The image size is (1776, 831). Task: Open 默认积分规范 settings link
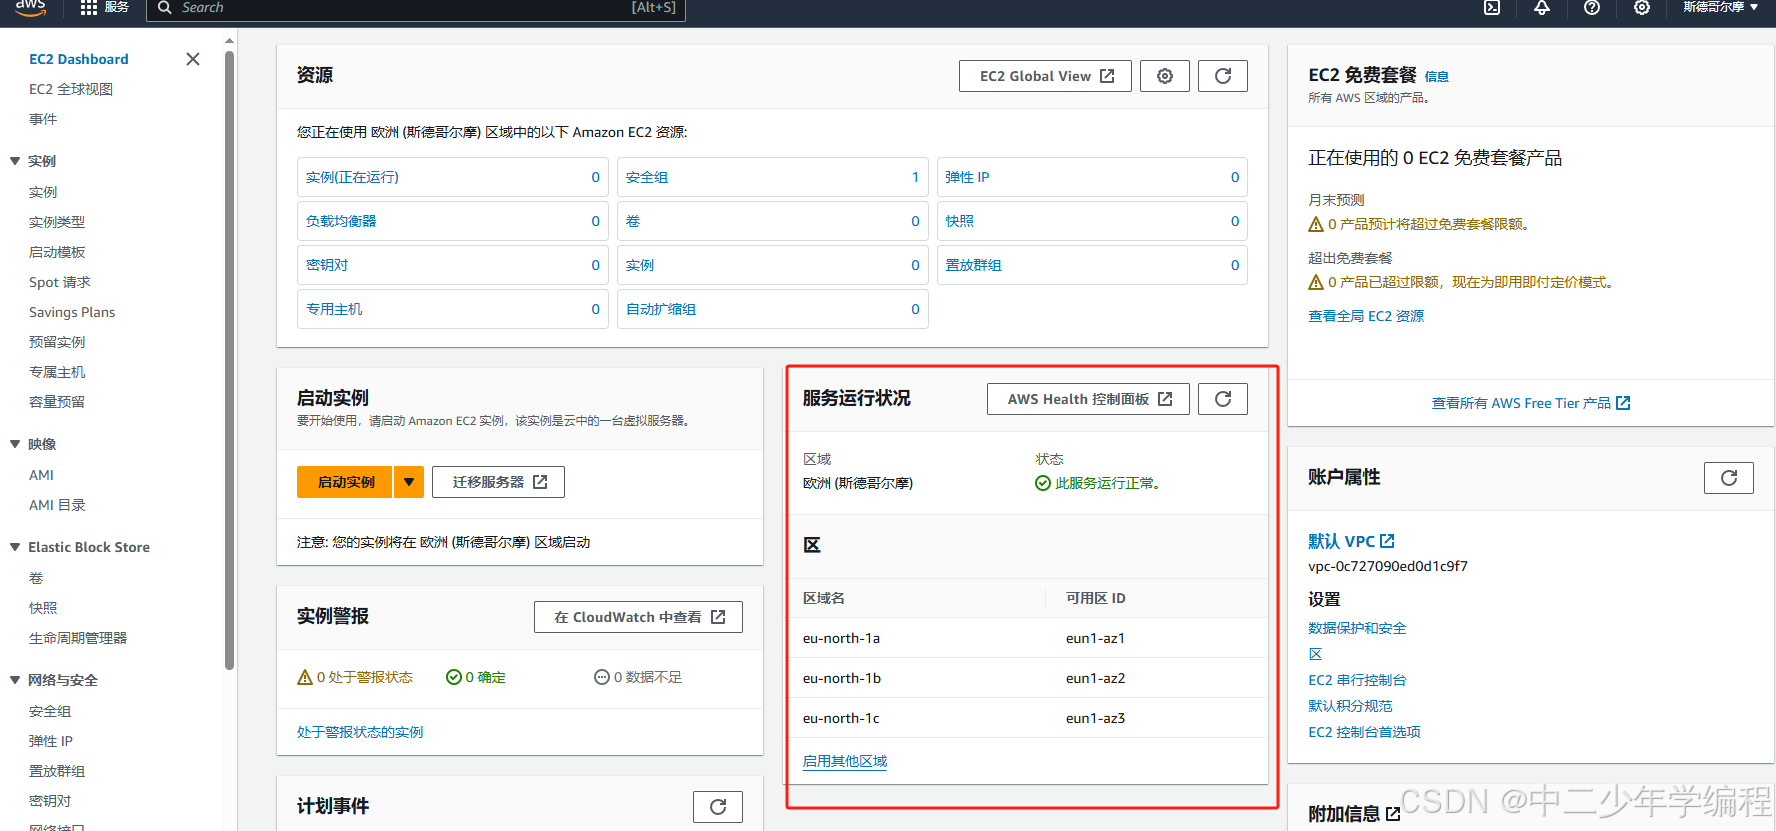click(1350, 706)
